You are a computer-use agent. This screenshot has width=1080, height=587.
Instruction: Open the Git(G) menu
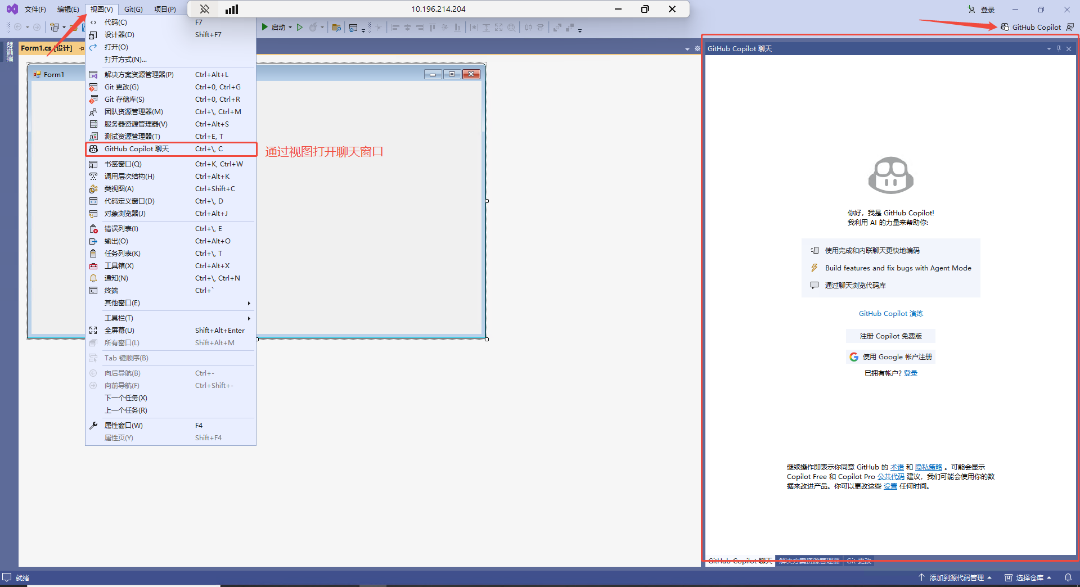click(133, 9)
